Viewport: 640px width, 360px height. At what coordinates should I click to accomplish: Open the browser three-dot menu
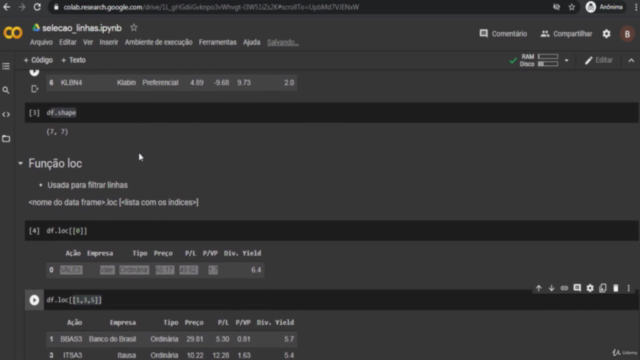coord(636,7)
